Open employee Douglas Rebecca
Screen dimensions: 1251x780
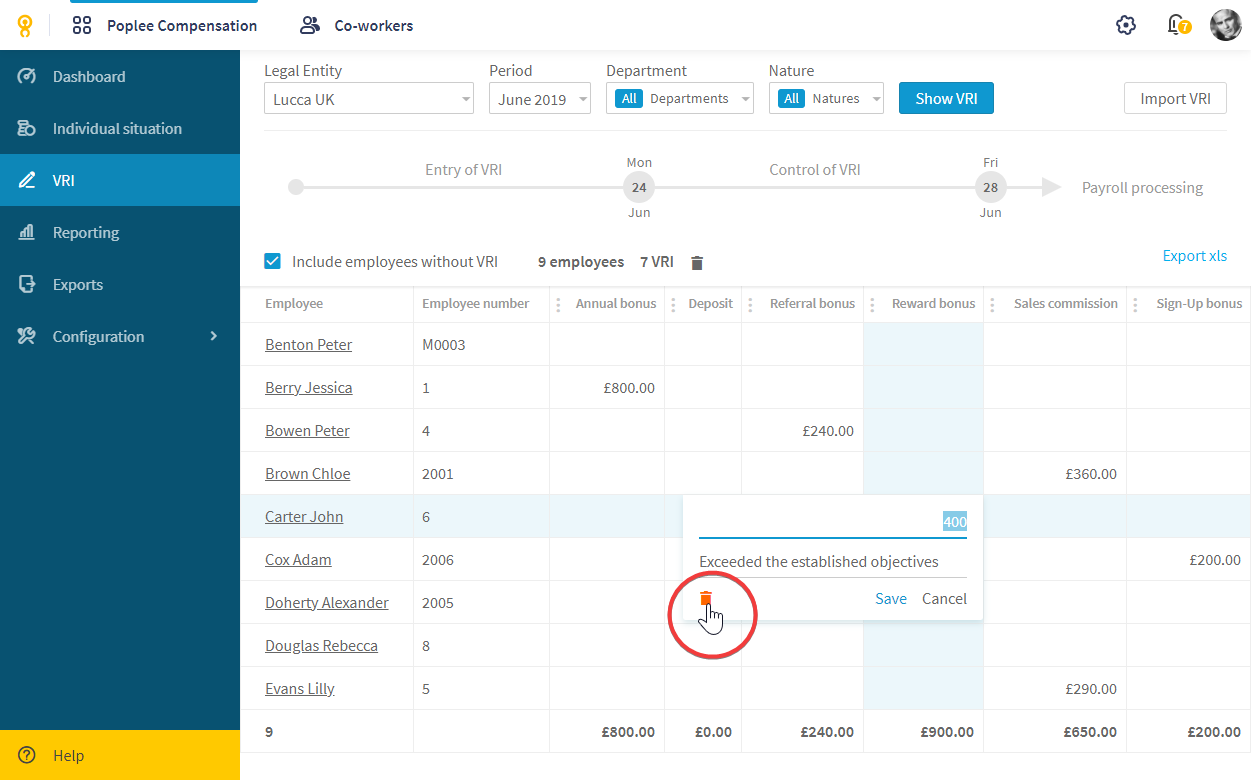tap(321, 646)
